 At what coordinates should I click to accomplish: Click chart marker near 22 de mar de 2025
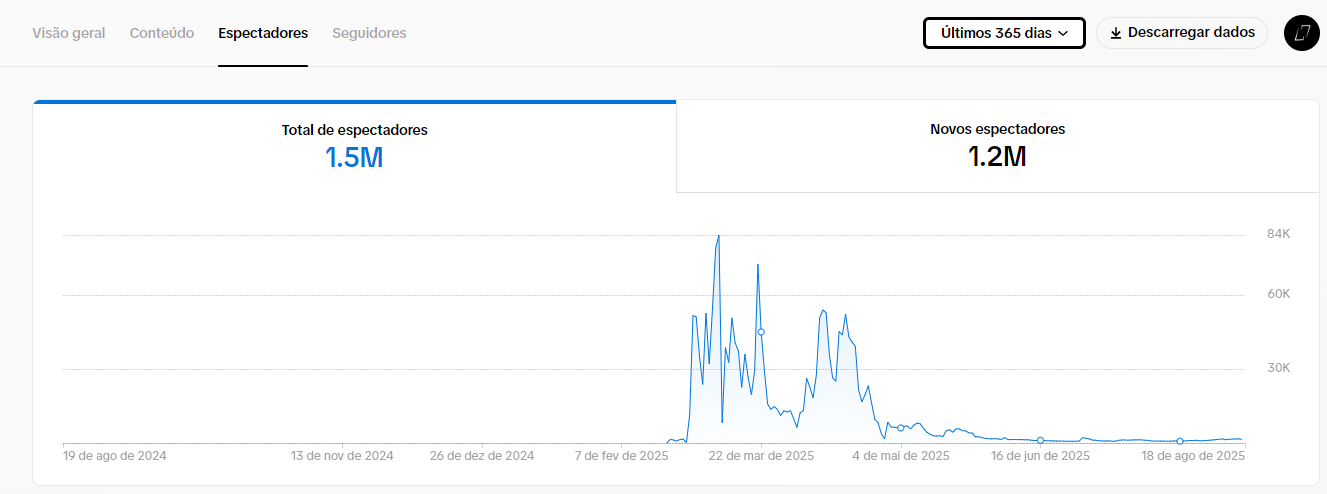[x=761, y=332]
